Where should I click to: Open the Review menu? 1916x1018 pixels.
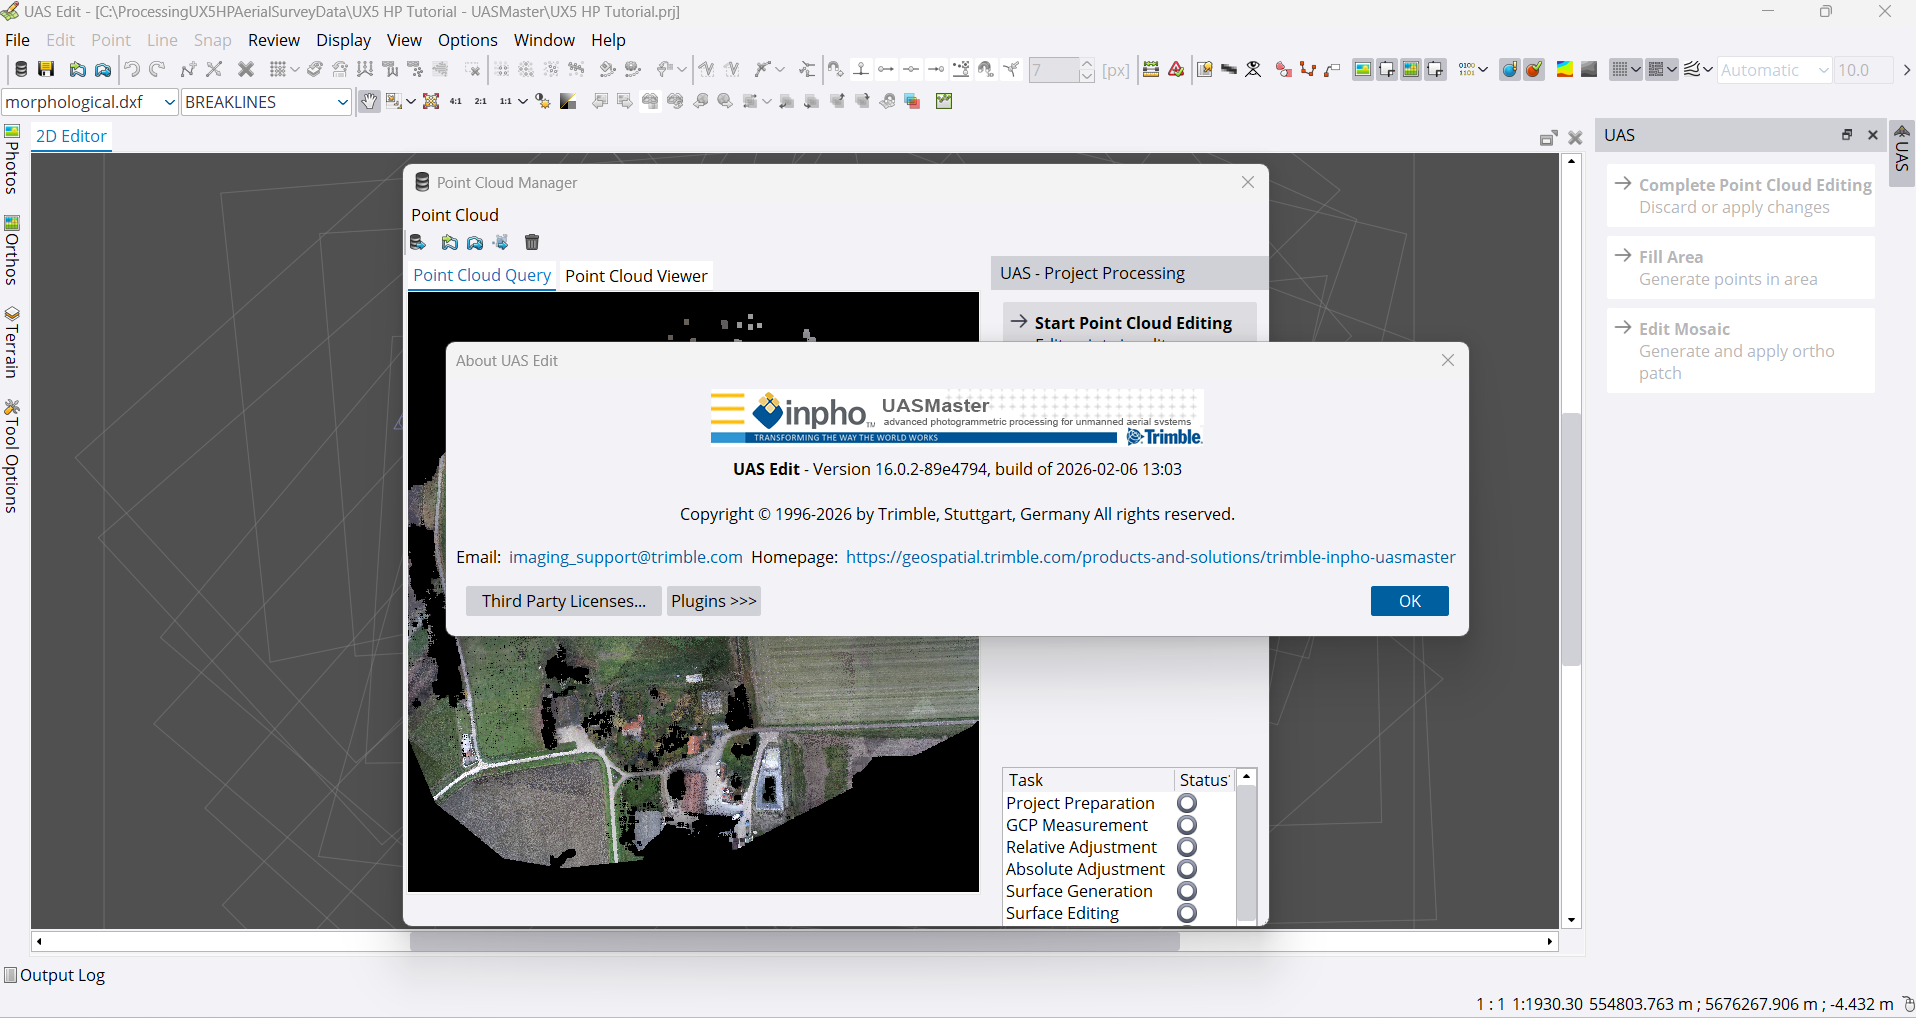tap(274, 40)
